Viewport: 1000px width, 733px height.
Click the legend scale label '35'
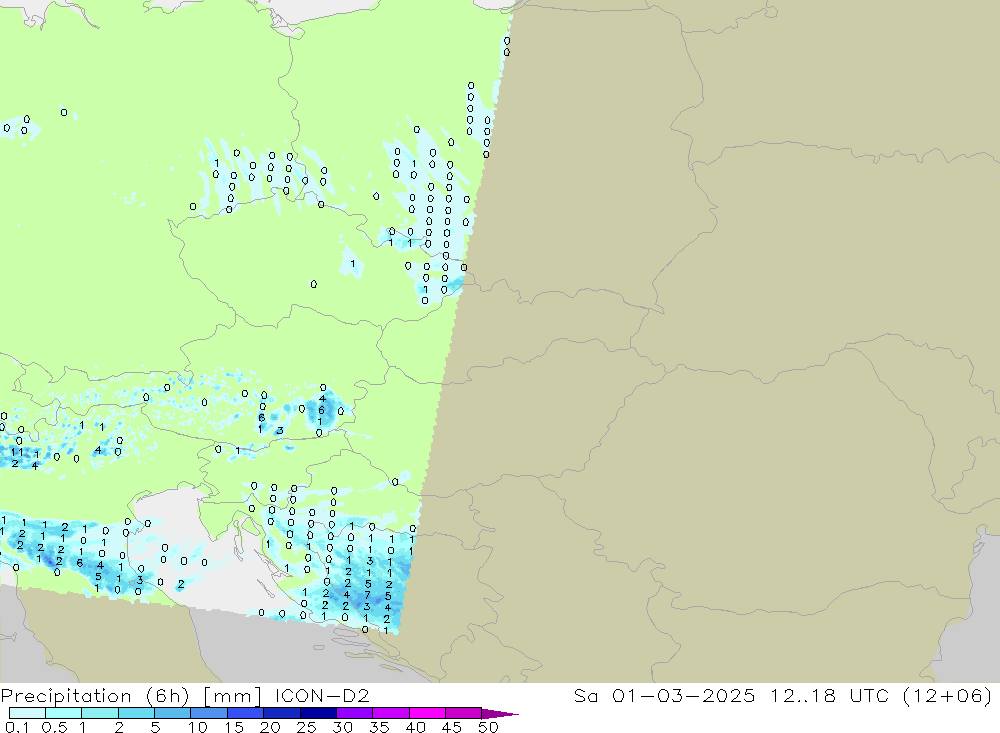click(379, 727)
